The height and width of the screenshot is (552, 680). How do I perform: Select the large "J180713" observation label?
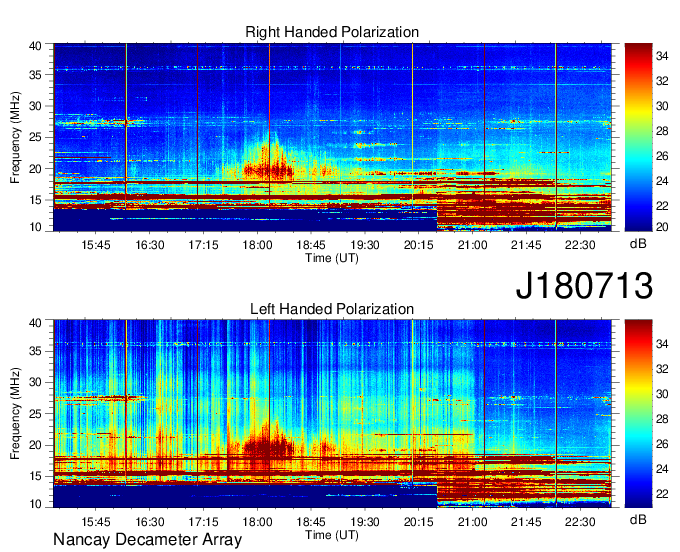click(584, 286)
